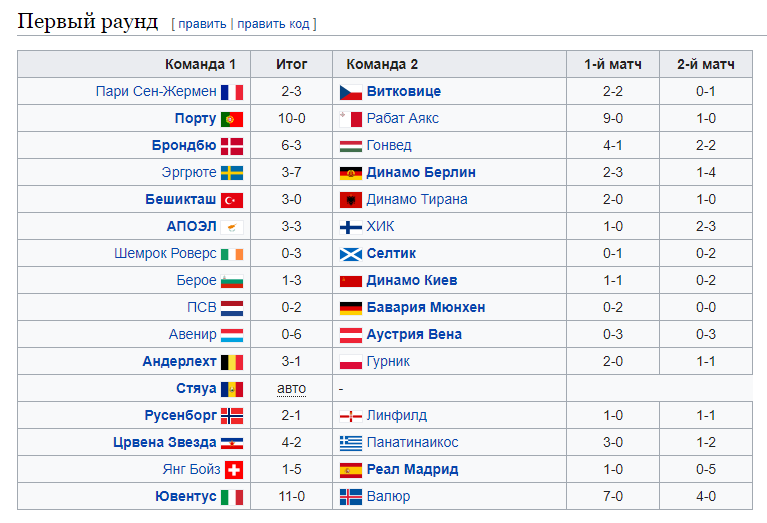Click the Danish flag beside Брондбю
This screenshot has height=523, width=767.
pos(232,146)
